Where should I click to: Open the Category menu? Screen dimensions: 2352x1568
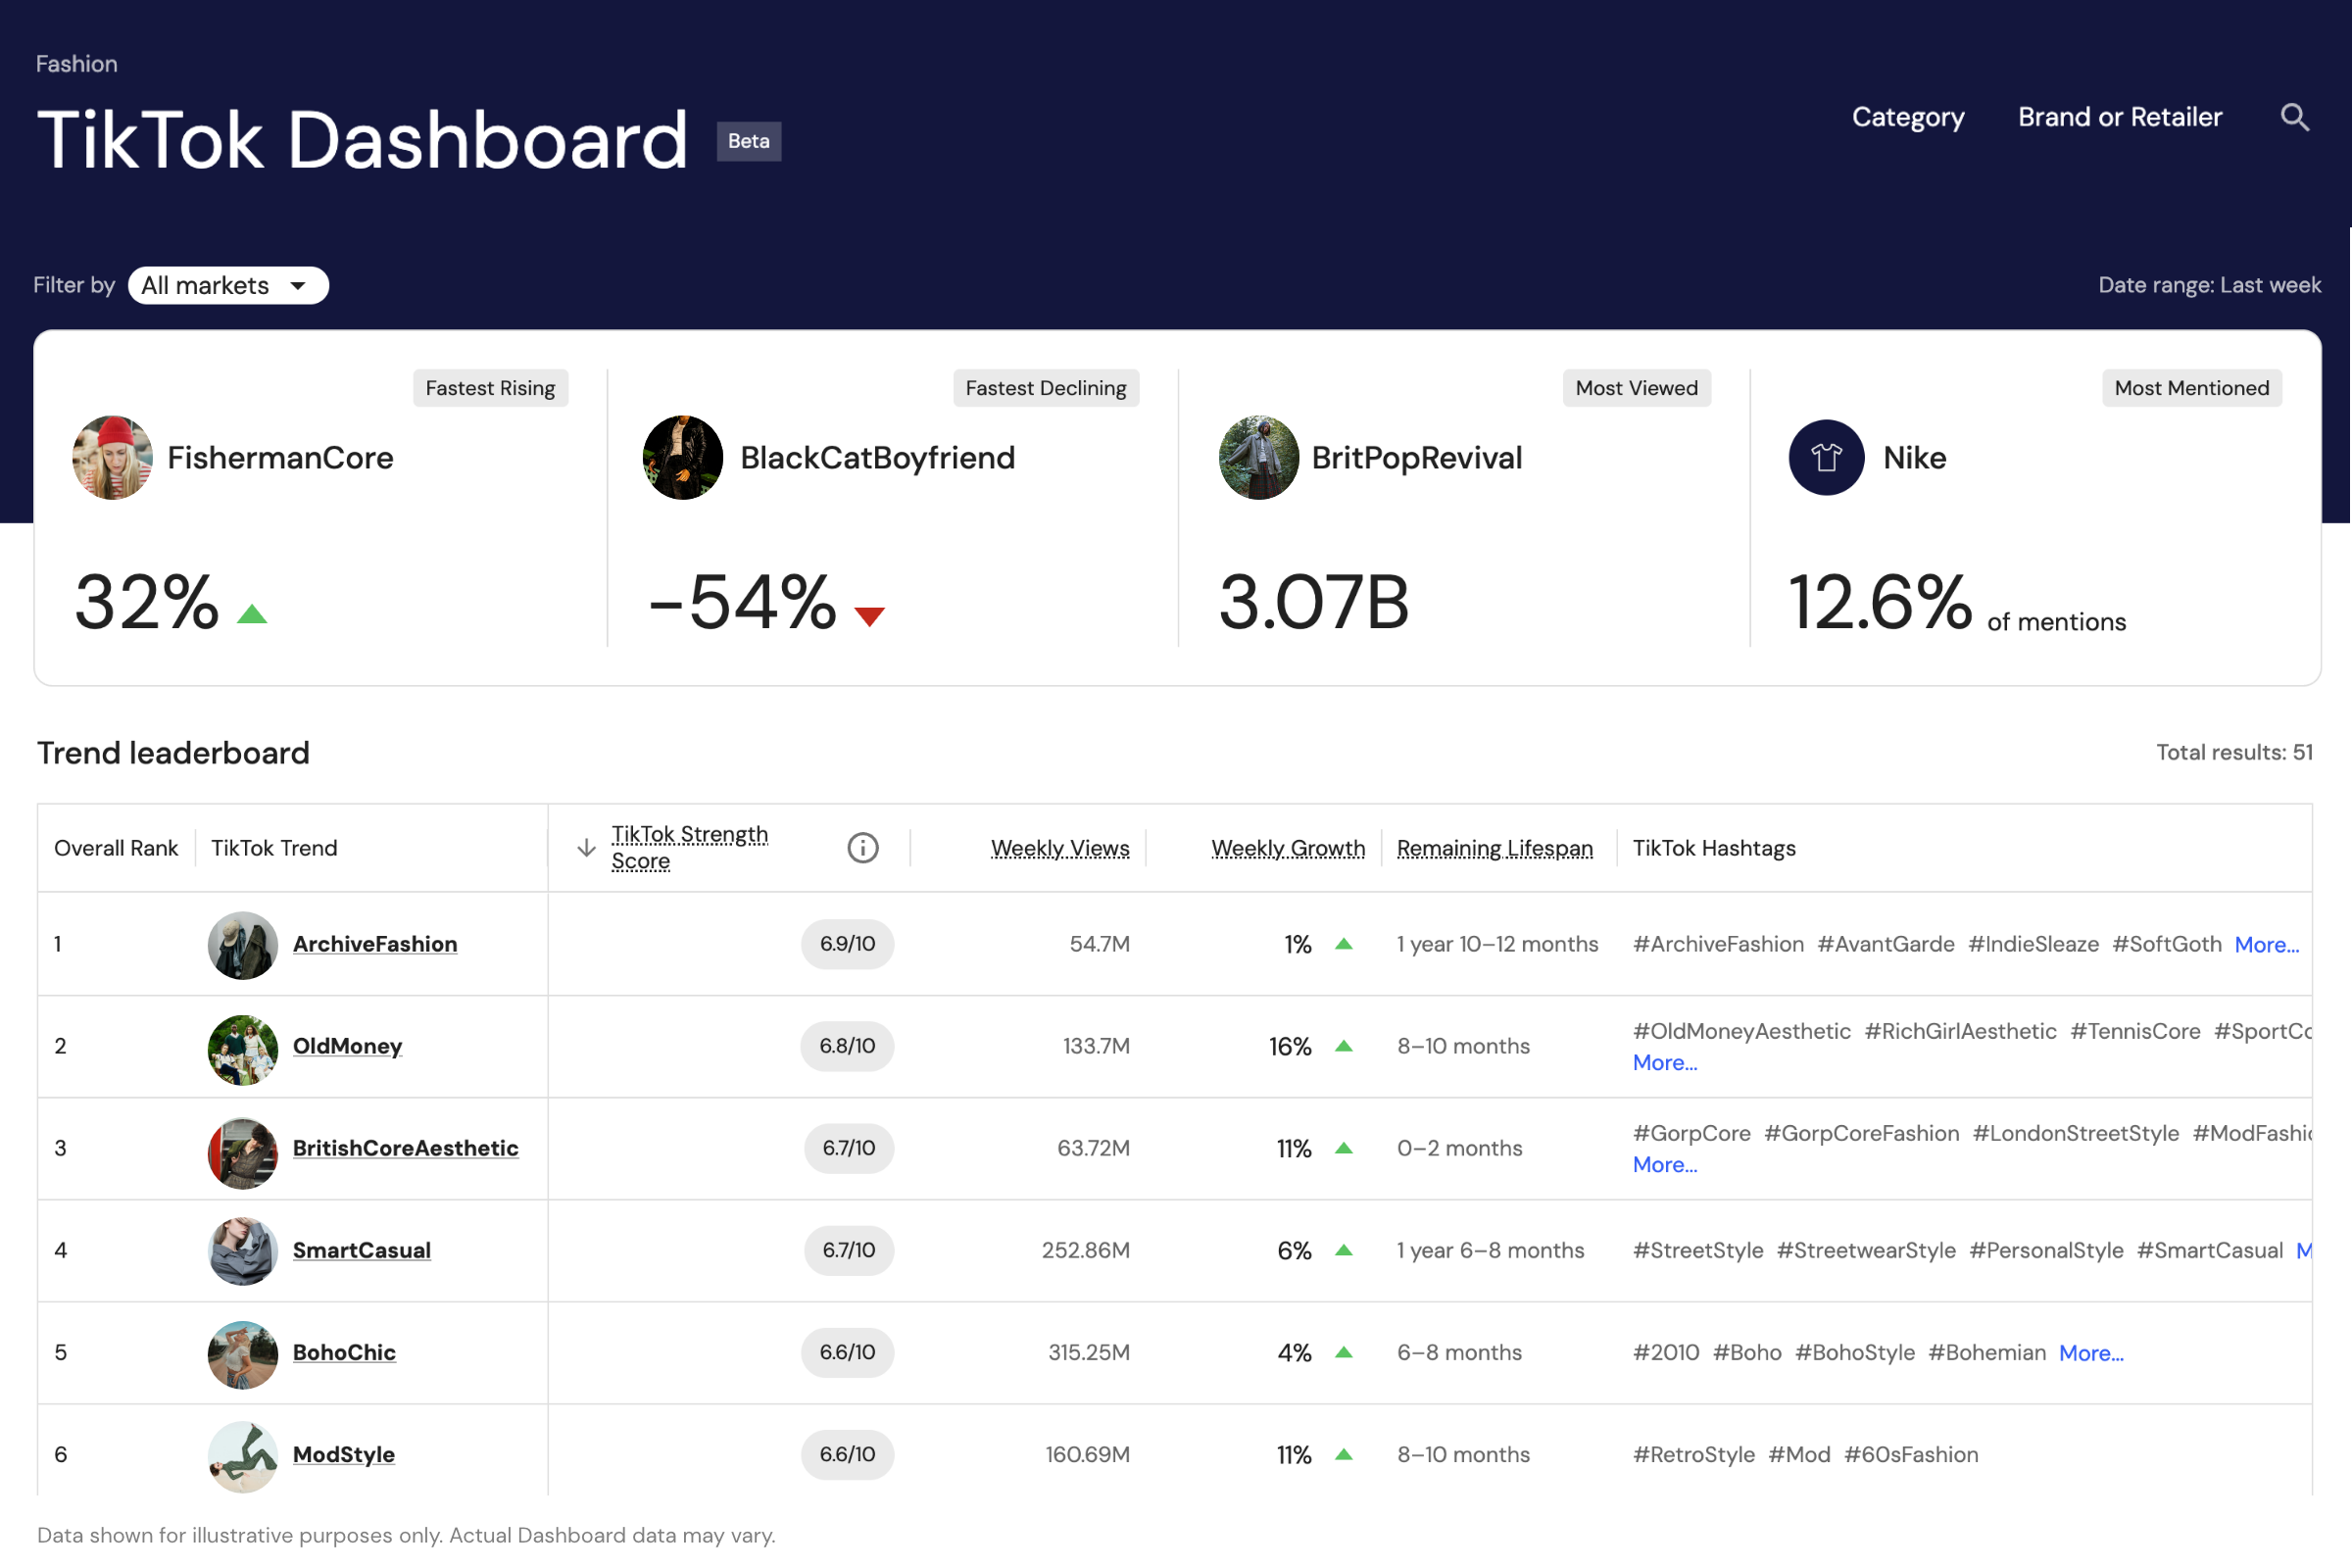click(x=1907, y=118)
